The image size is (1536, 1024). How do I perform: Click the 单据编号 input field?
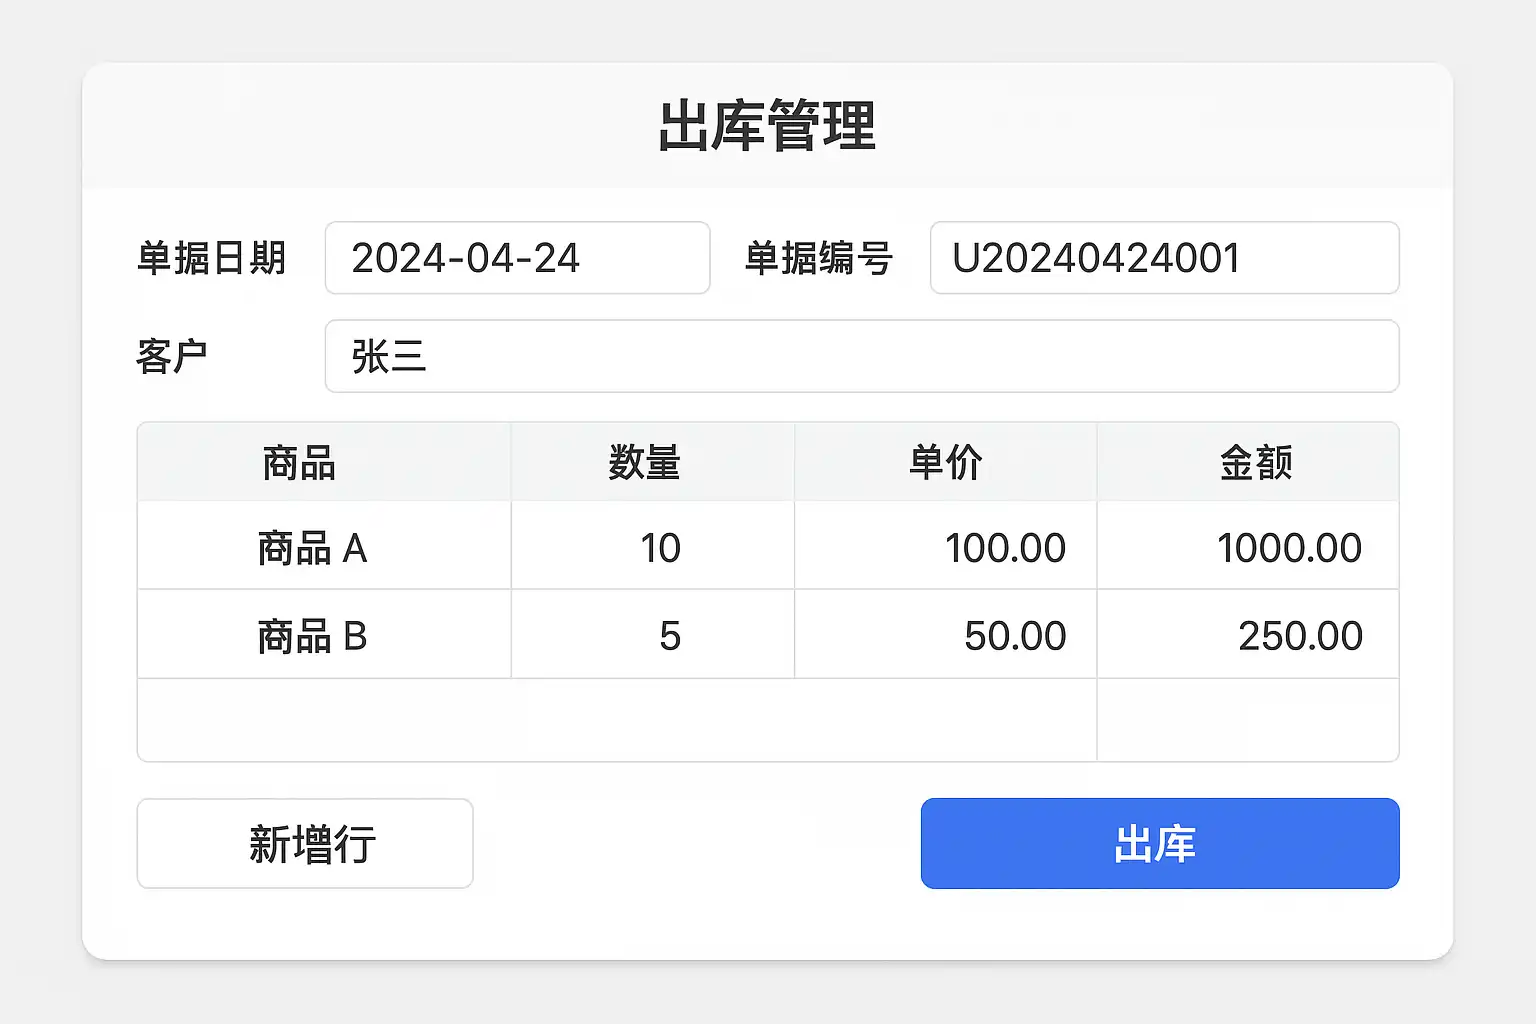(1163, 258)
